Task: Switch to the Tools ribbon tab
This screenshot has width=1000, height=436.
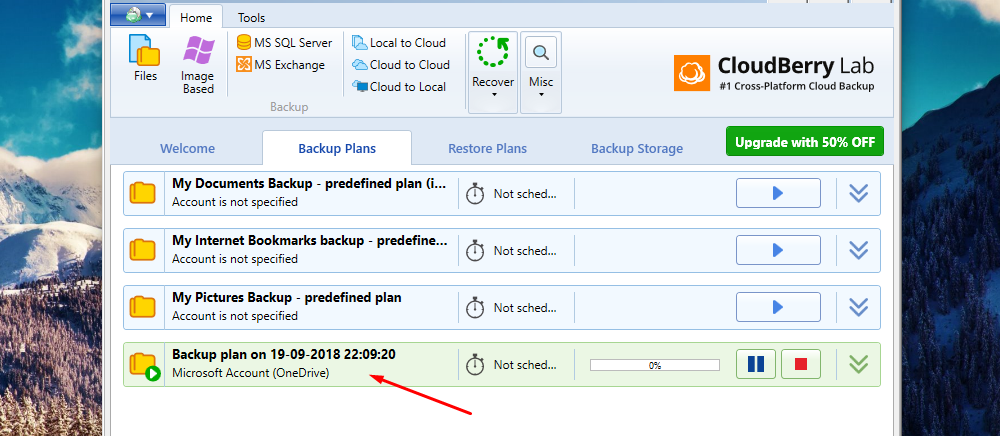Action: click(x=251, y=18)
